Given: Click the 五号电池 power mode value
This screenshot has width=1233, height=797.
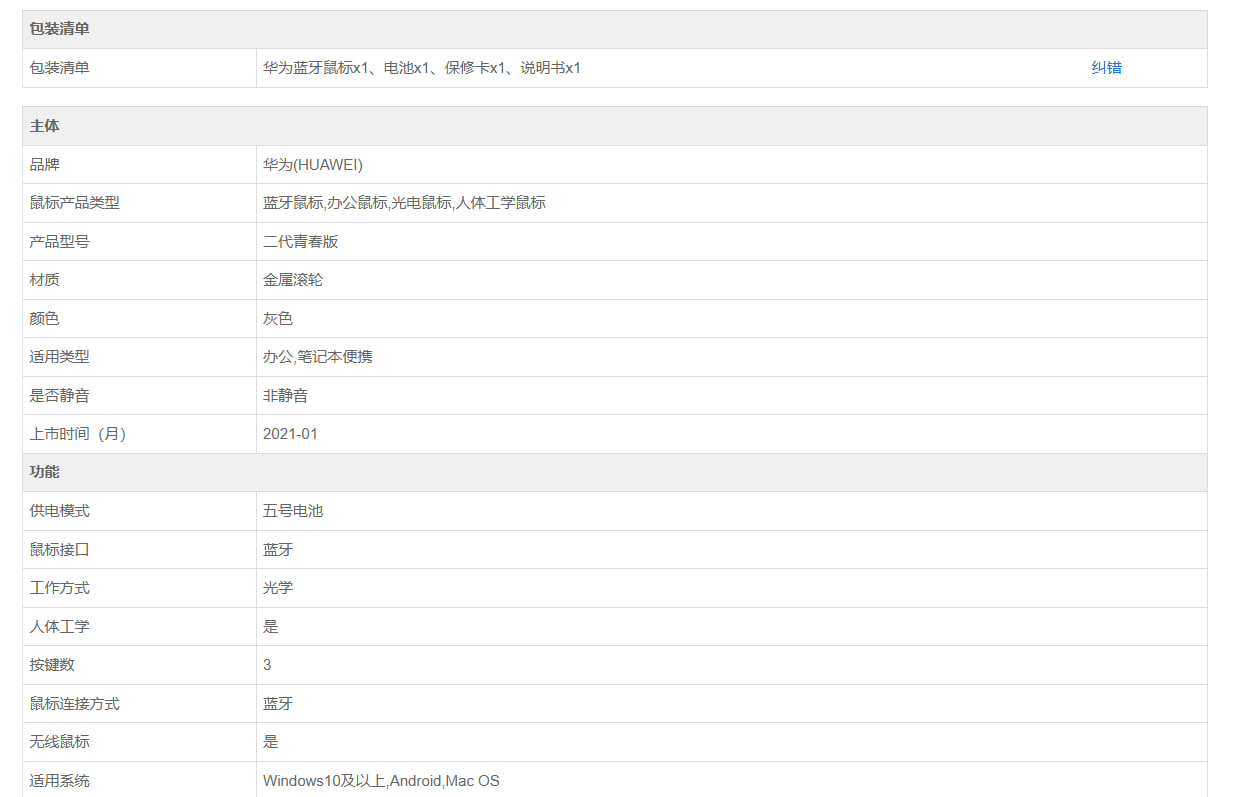Looking at the screenshot, I should 293,511.
